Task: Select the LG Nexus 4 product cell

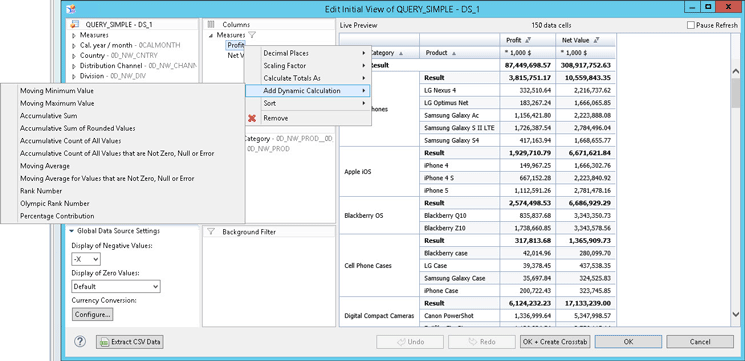Action: pyautogui.click(x=460, y=90)
